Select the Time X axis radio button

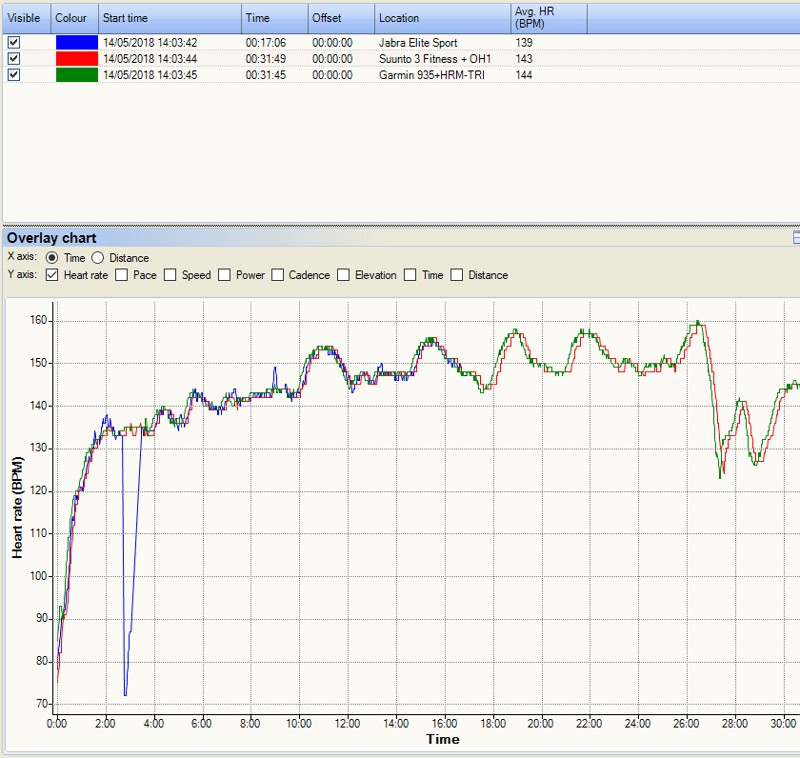click(x=52, y=258)
